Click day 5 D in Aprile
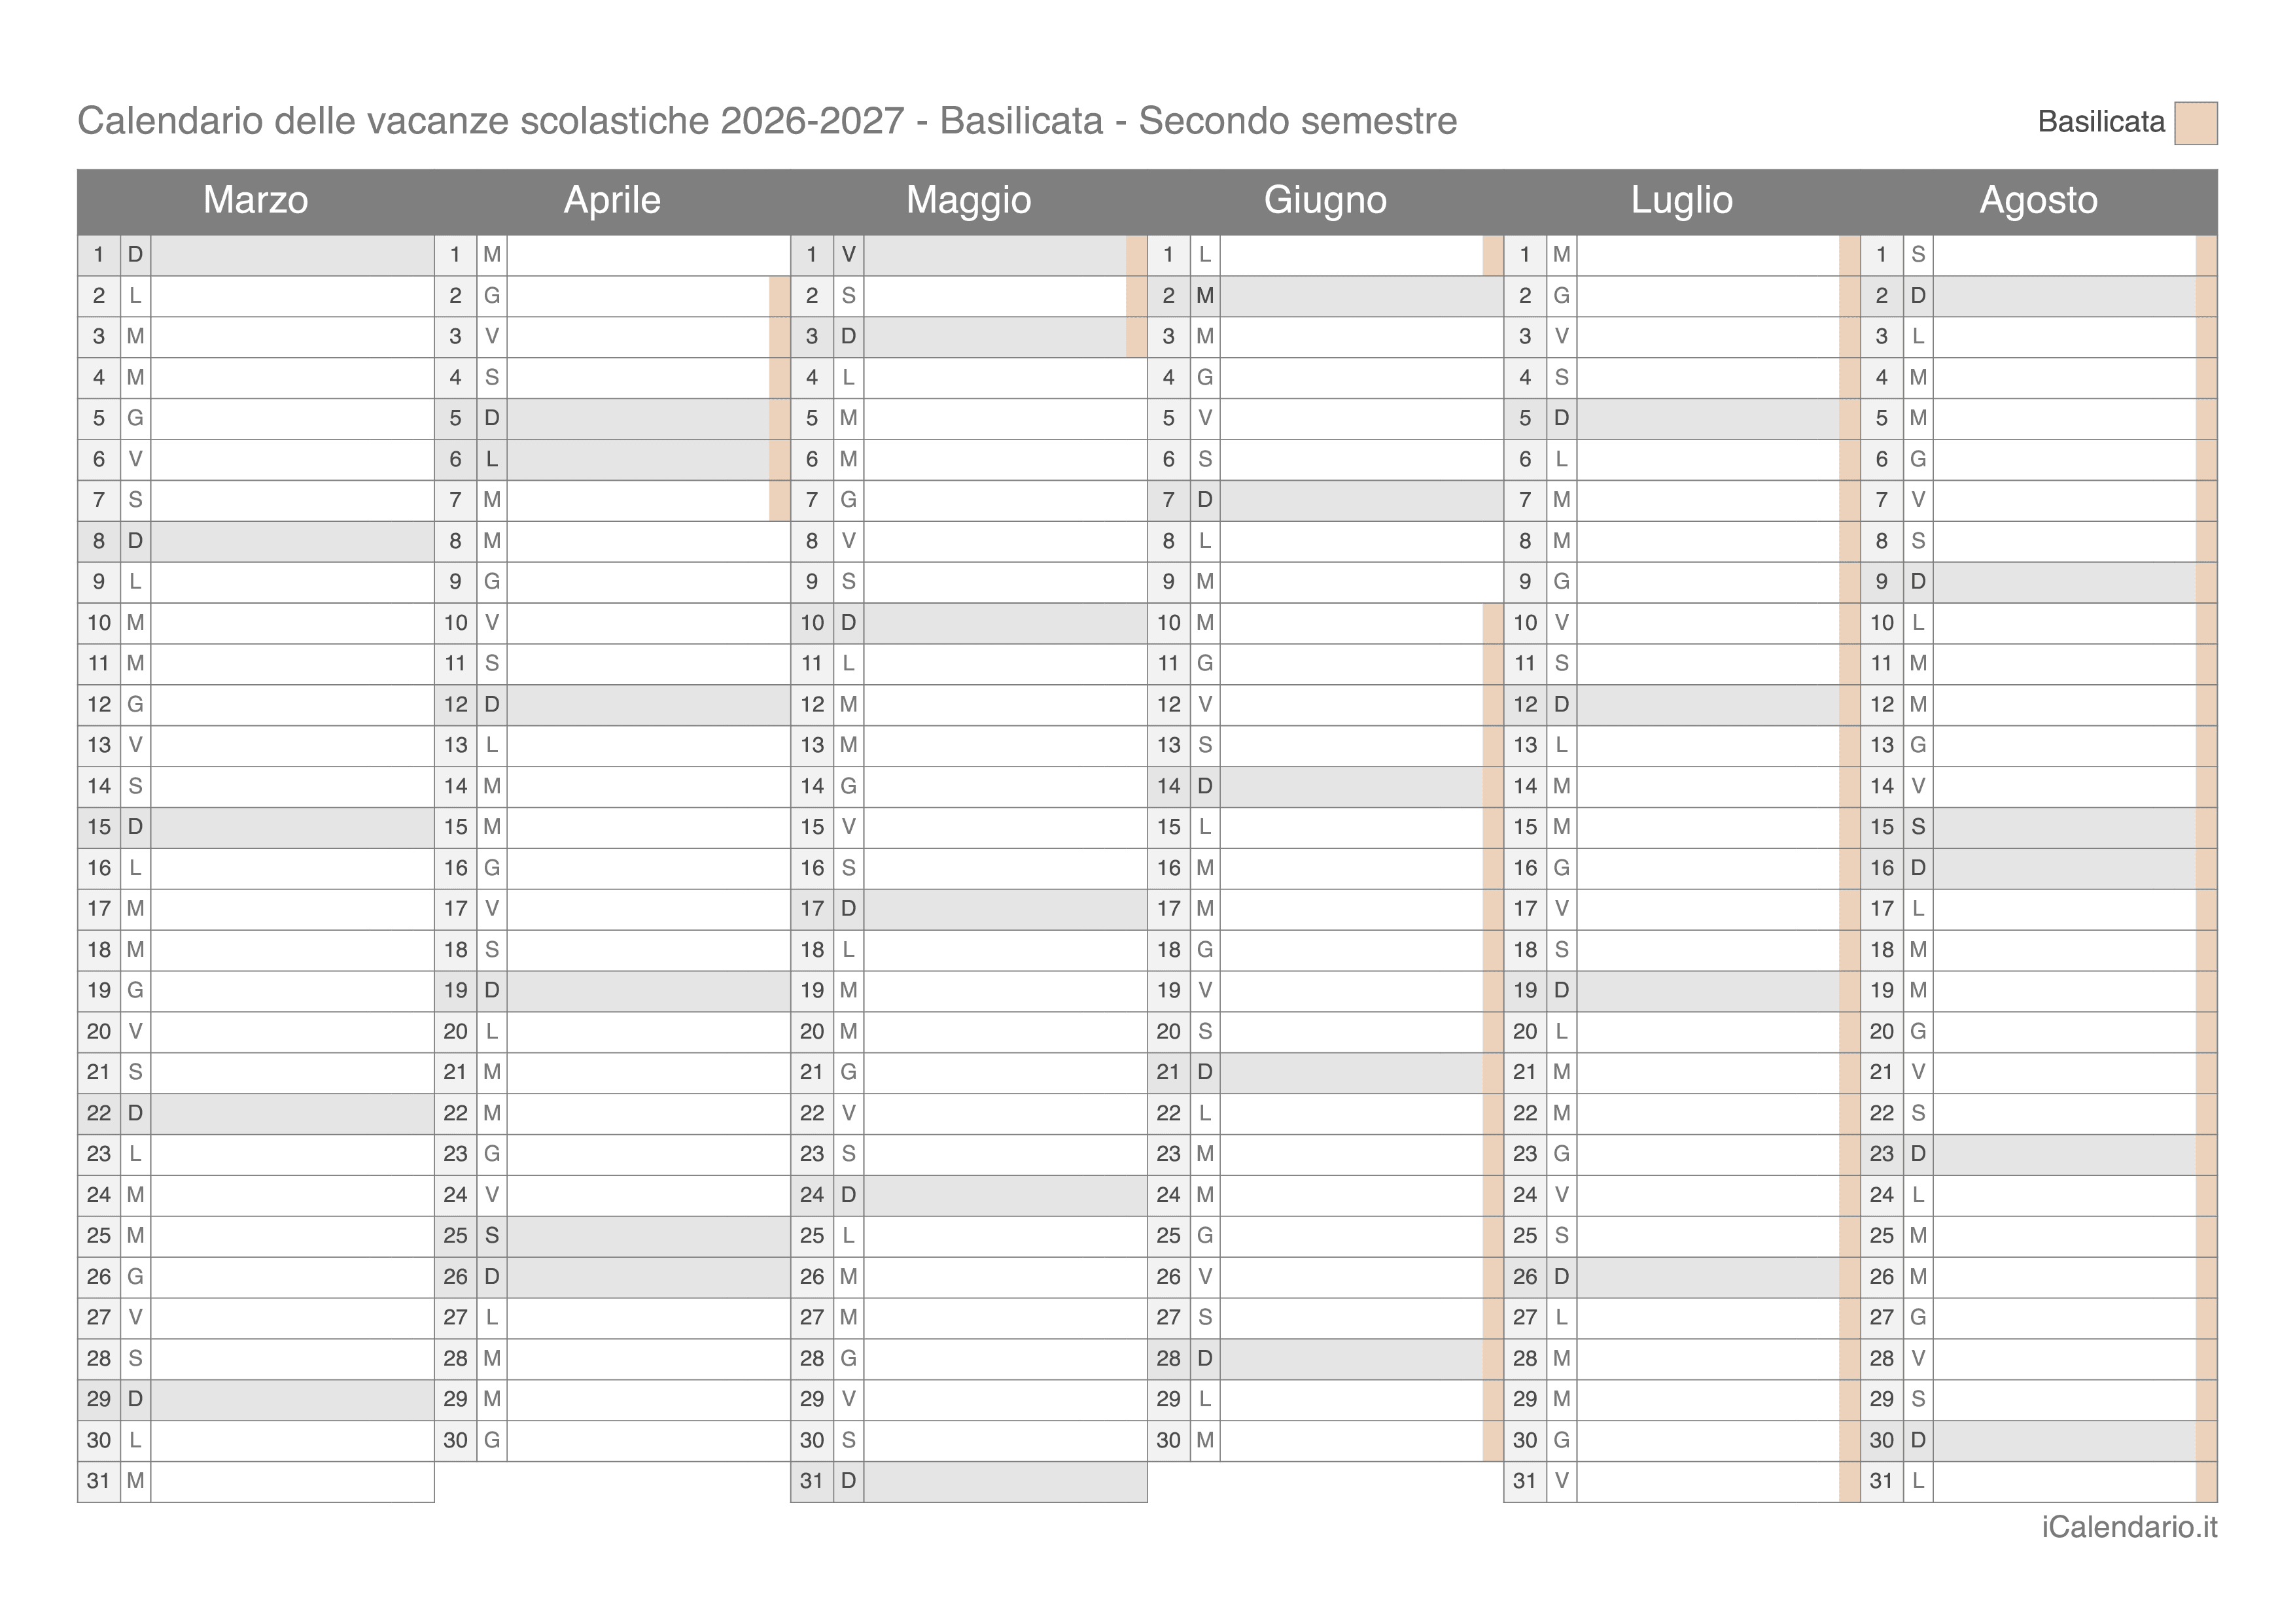The height and width of the screenshot is (1624, 2295). [612, 418]
